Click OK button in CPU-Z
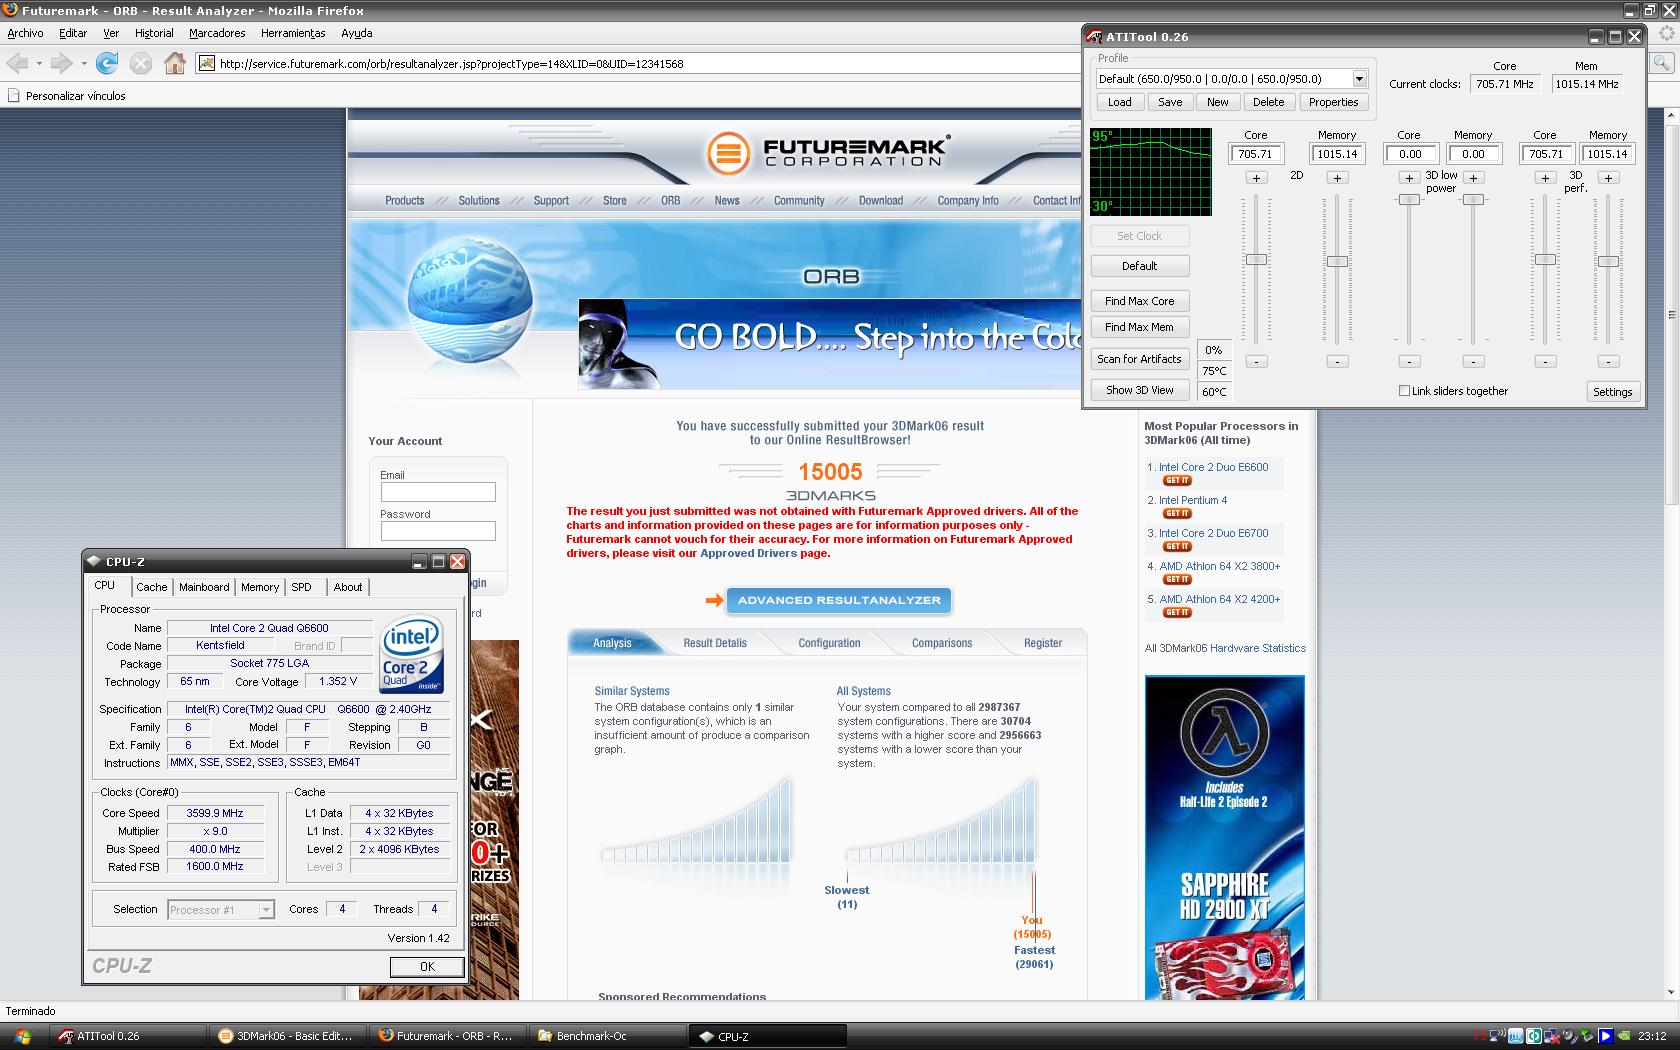 427,966
